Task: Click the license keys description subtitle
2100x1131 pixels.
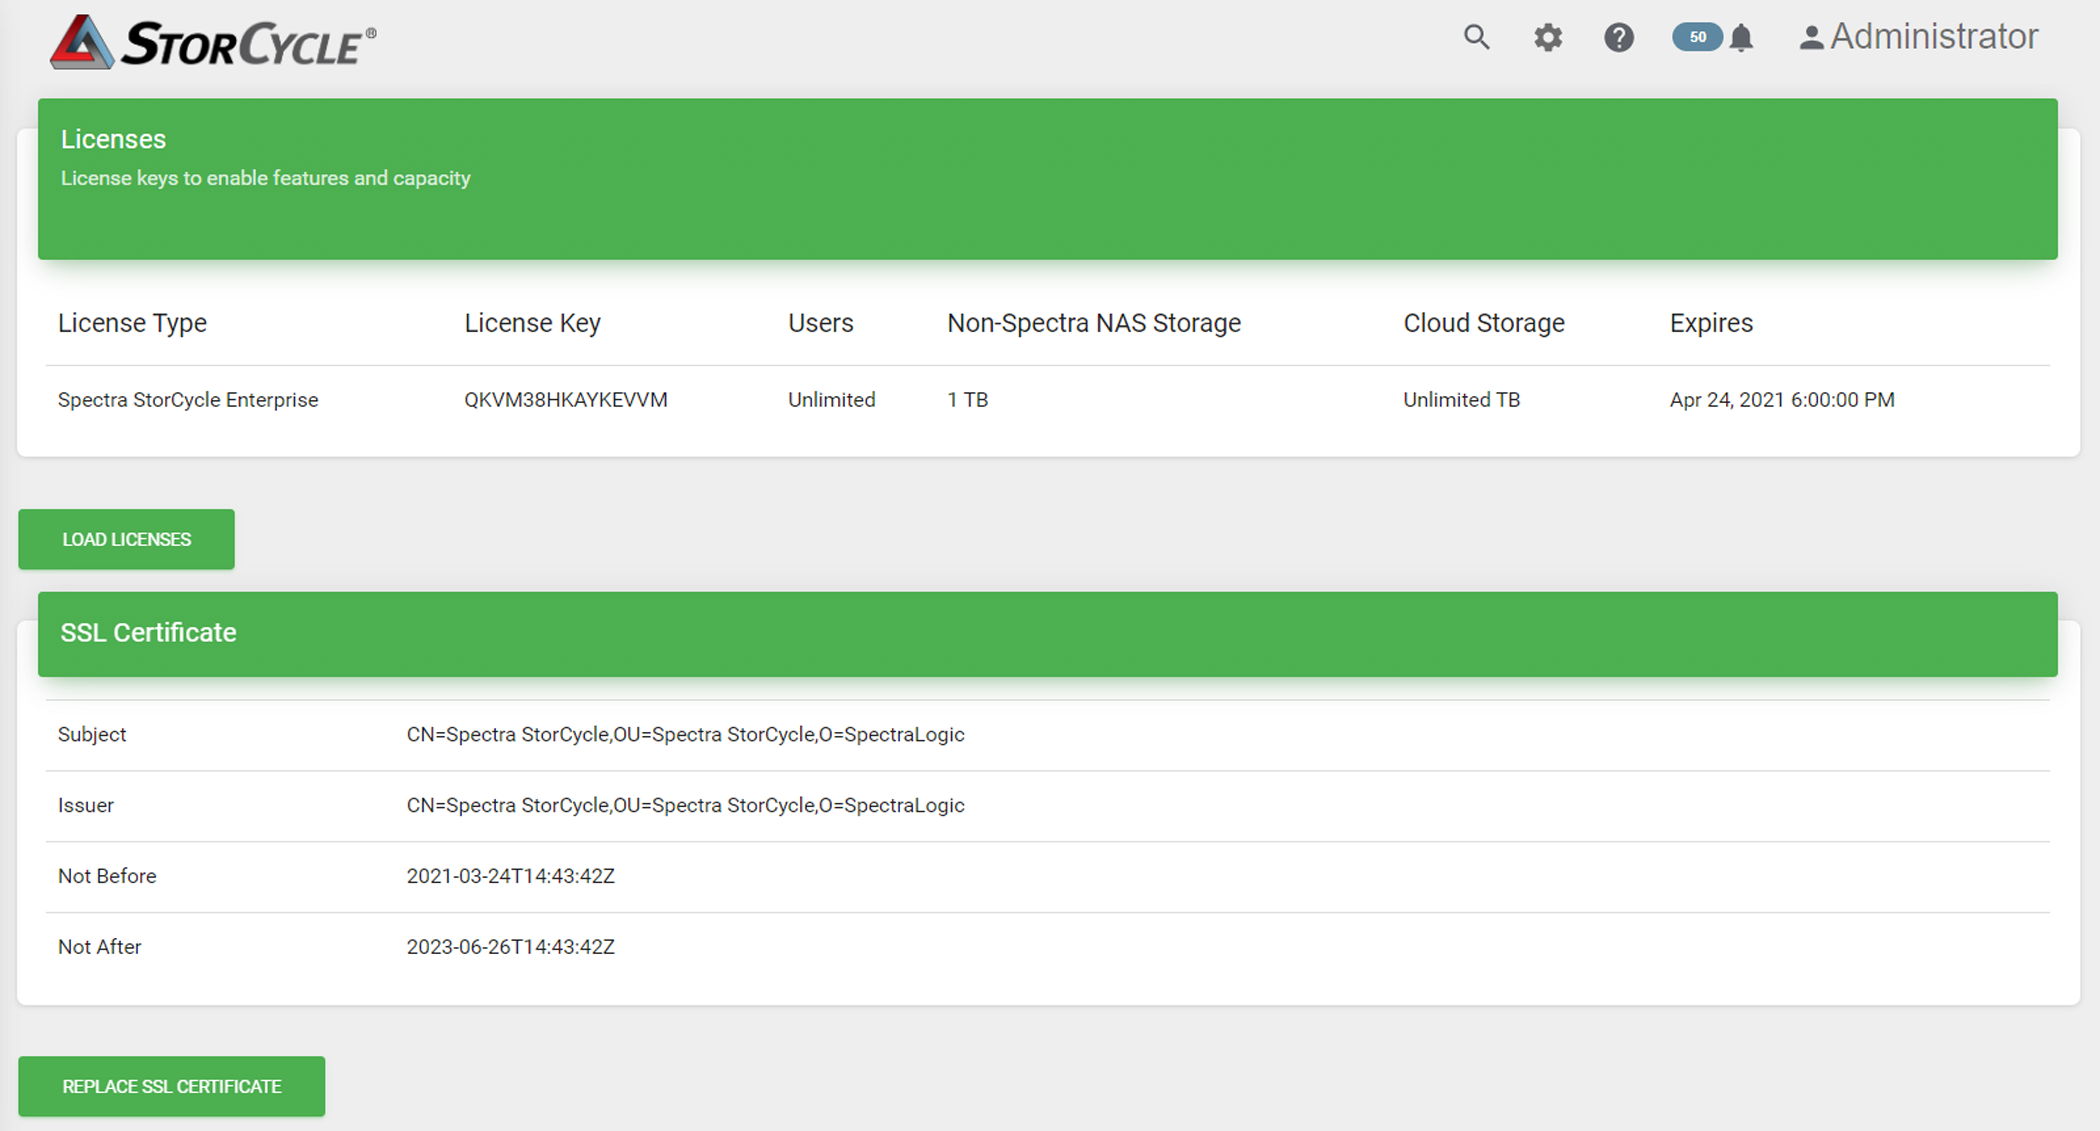Action: (x=265, y=178)
